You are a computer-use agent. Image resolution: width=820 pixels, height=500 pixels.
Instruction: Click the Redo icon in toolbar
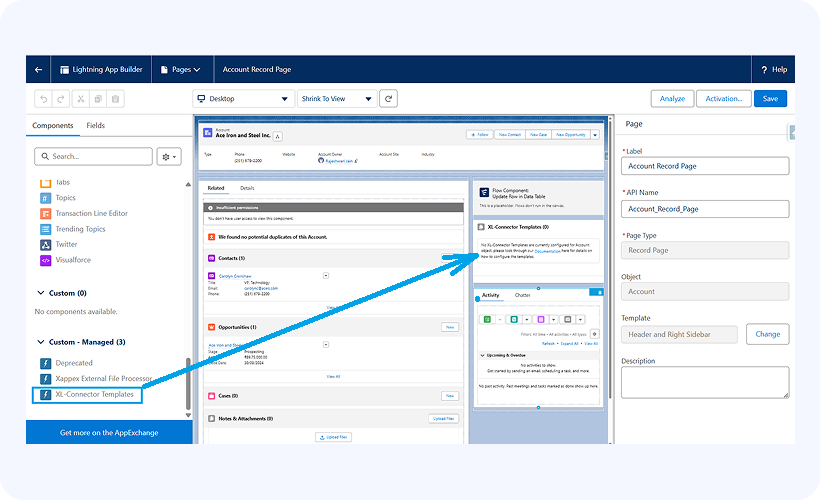click(x=61, y=99)
